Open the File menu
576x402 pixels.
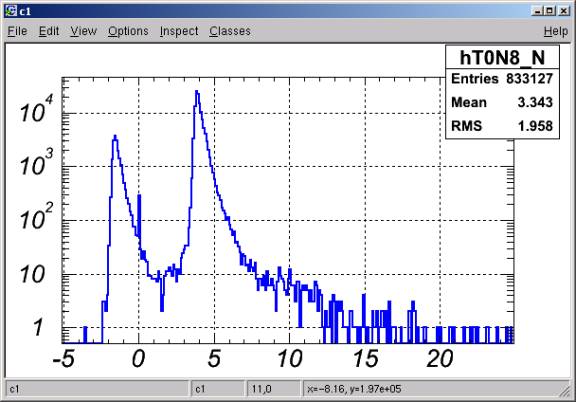[17, 31]
